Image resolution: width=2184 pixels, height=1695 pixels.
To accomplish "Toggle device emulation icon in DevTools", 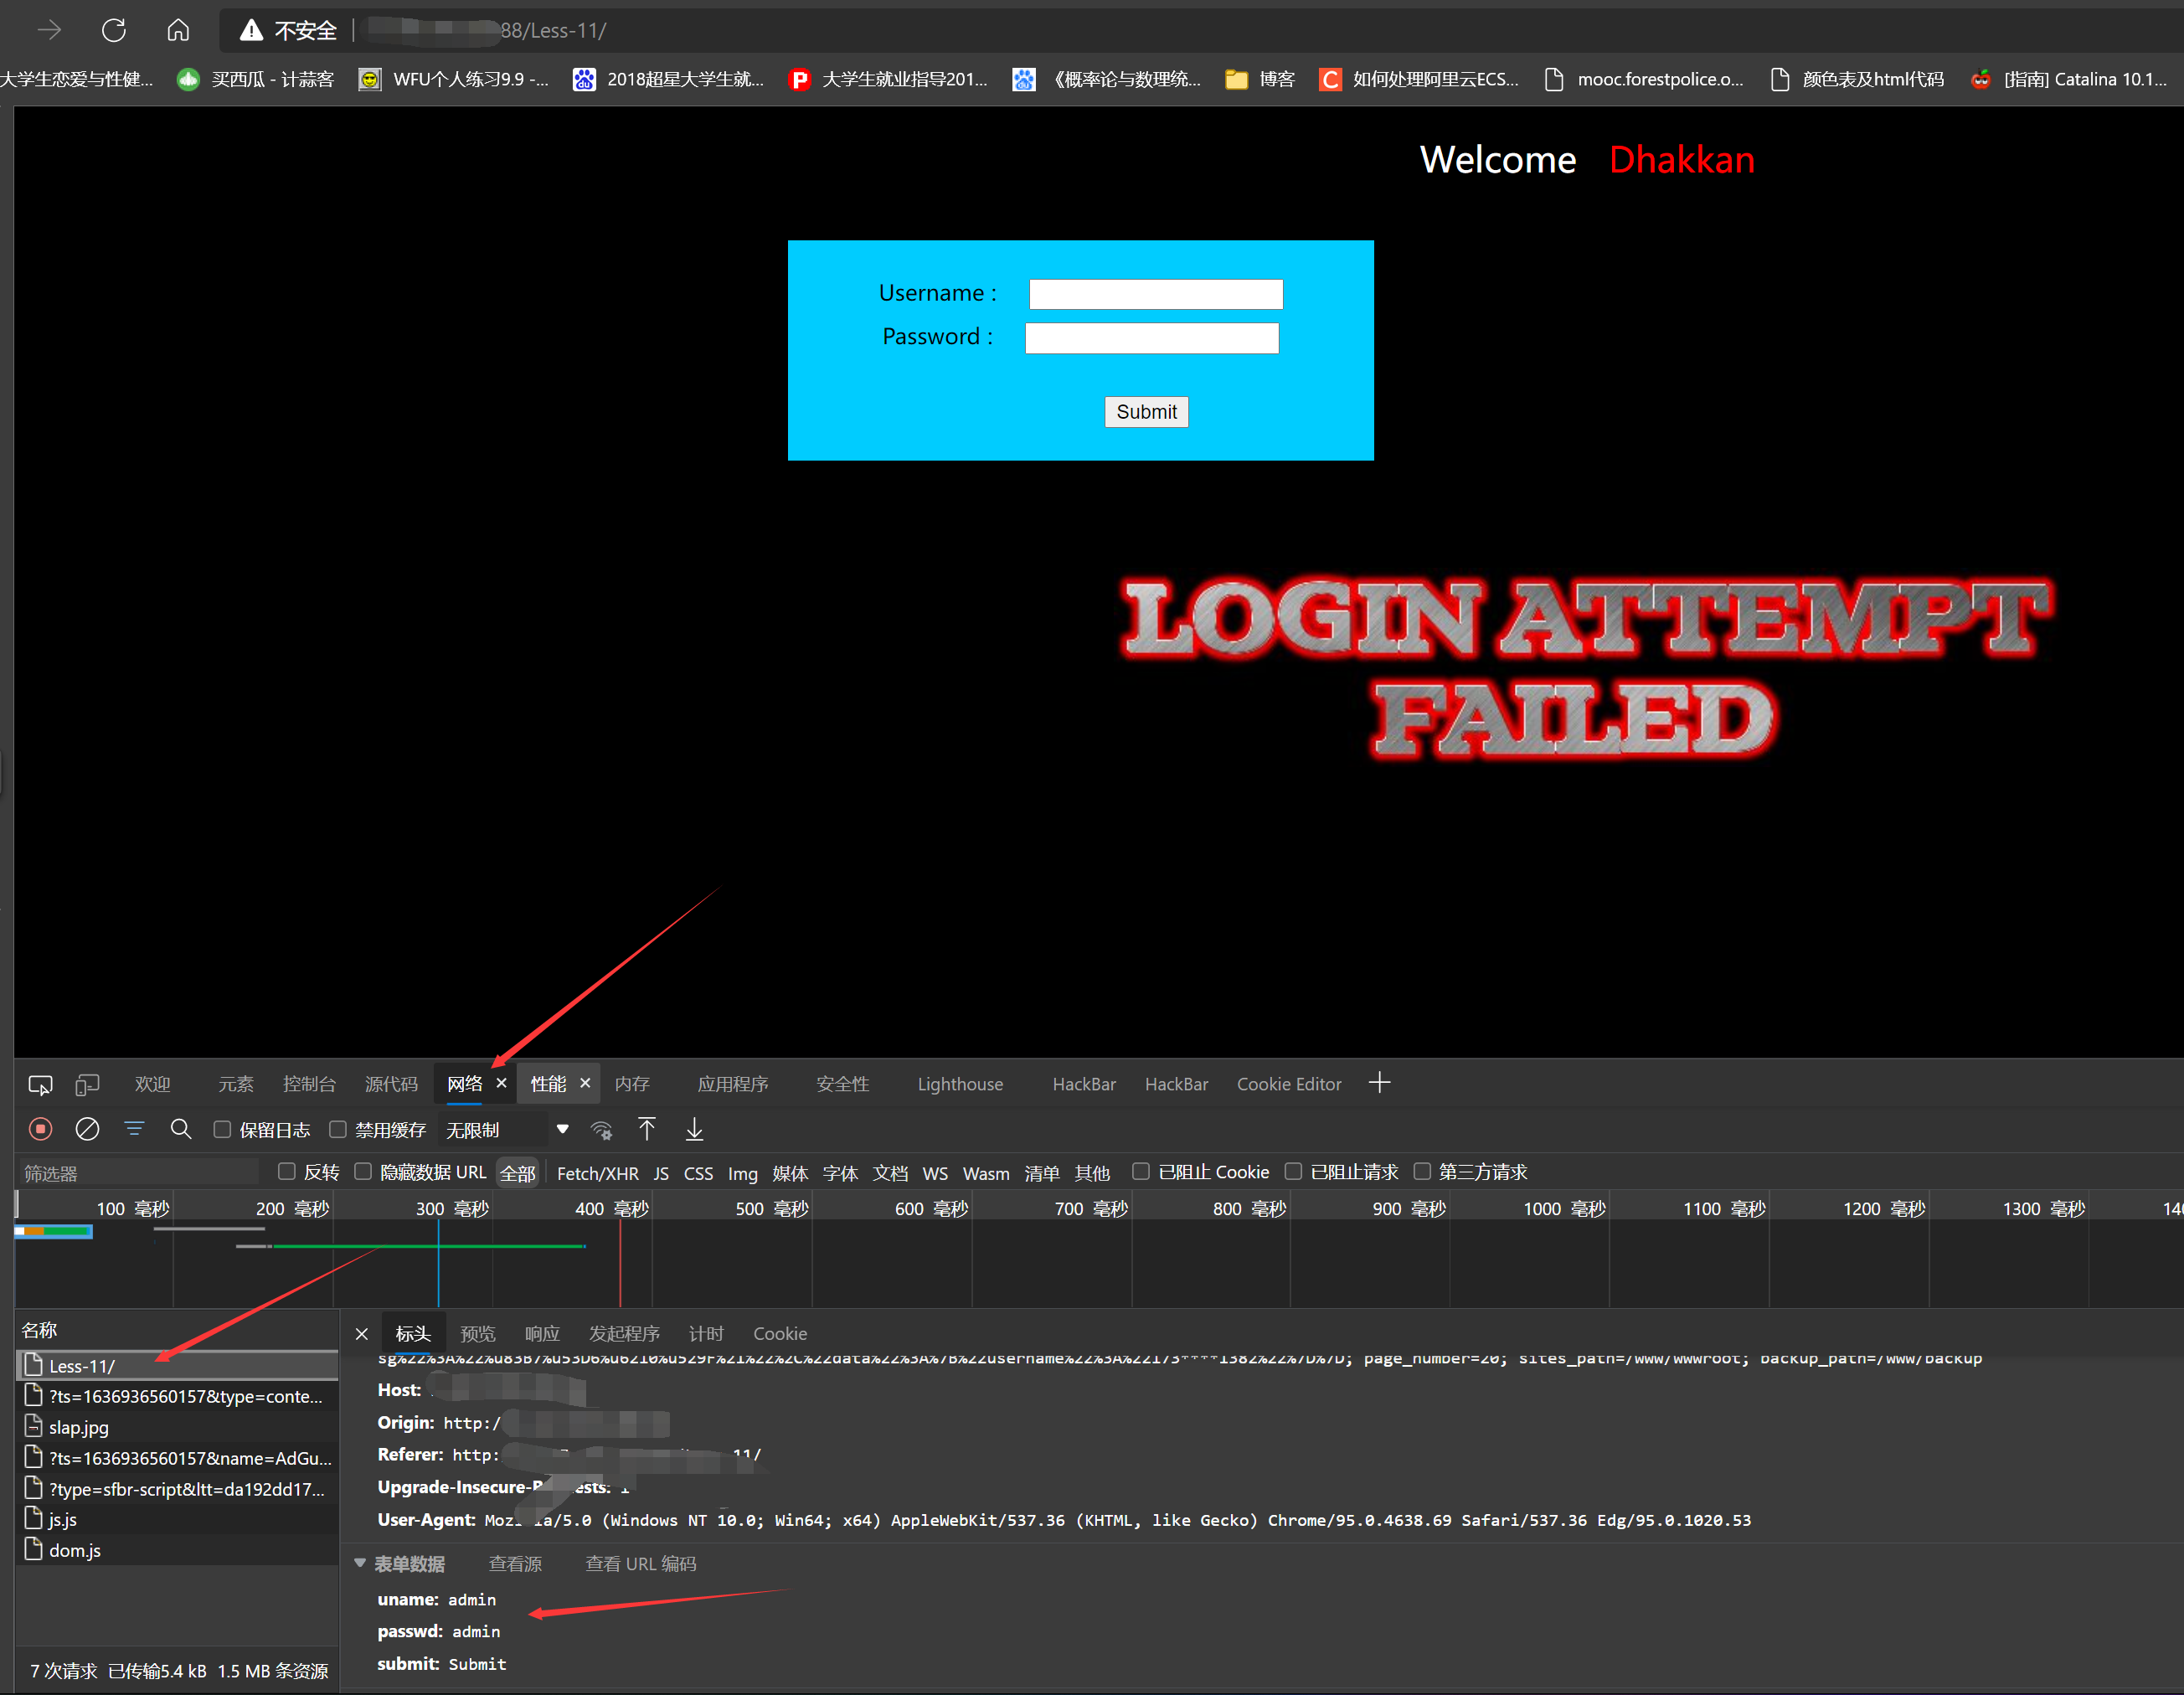I will coord(87,1084).
